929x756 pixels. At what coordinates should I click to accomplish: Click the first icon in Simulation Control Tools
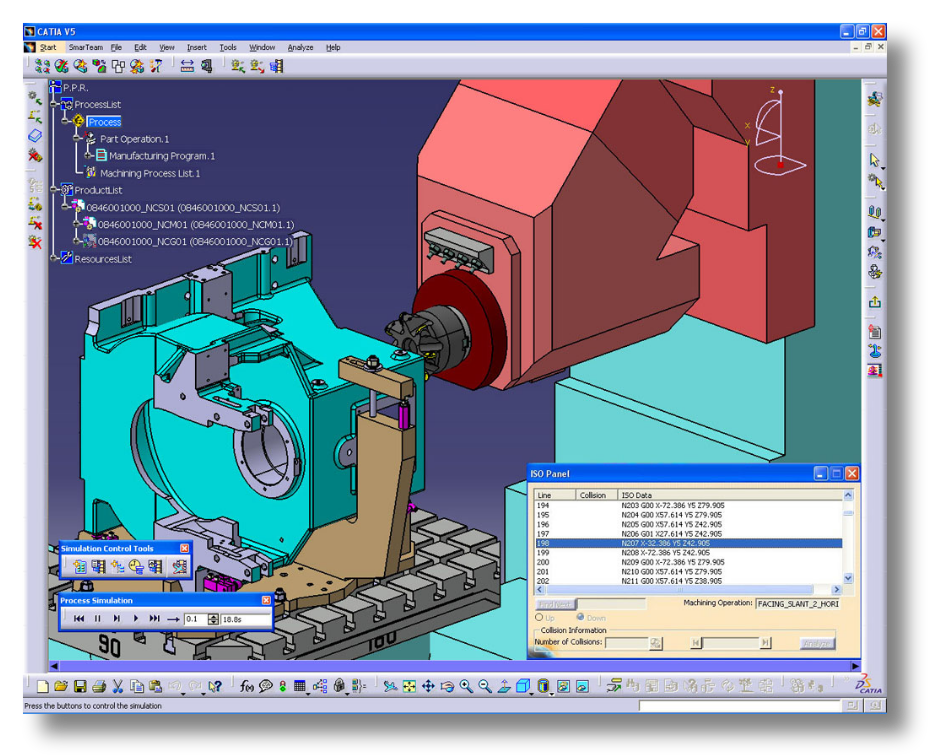coord(79,567)
